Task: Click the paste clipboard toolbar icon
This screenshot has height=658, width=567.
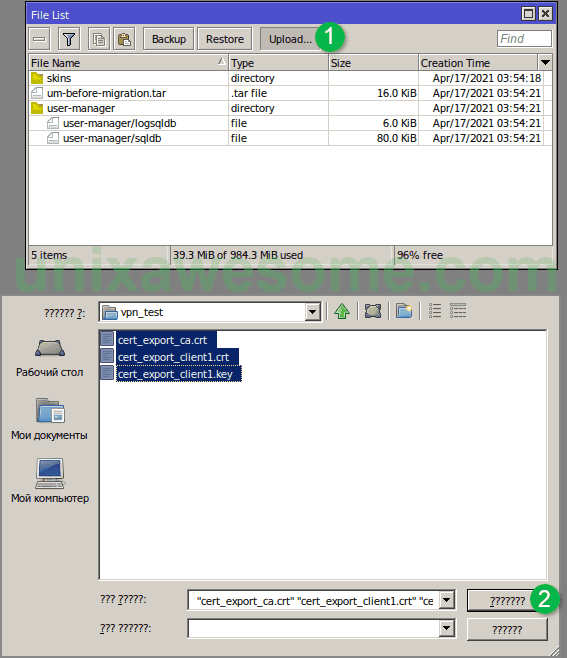Action: pos(124,39)
